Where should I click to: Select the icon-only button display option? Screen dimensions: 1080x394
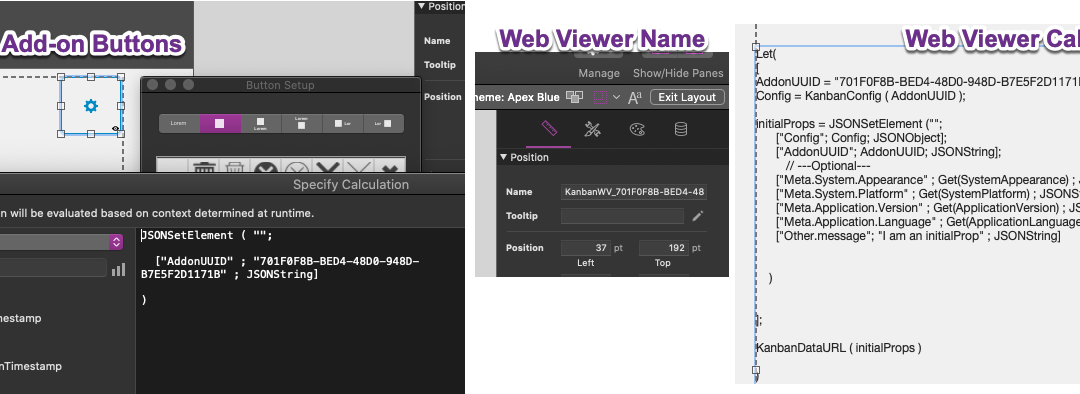220,123
